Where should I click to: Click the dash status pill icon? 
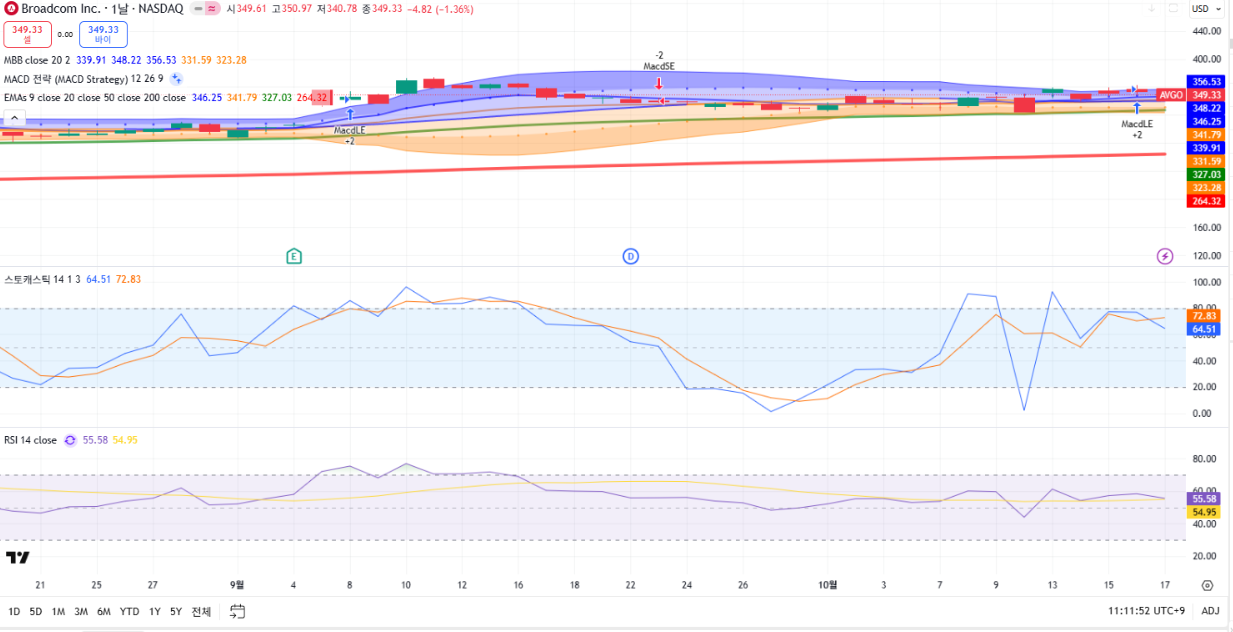pos(197,8)
